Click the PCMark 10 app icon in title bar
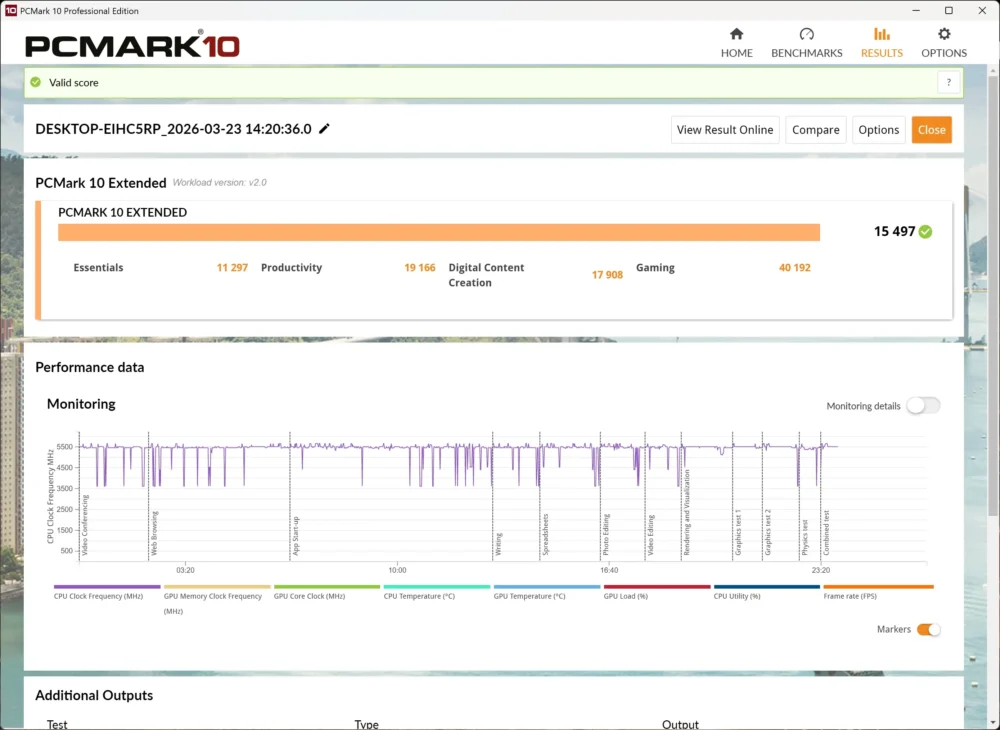 click(10, 11)
